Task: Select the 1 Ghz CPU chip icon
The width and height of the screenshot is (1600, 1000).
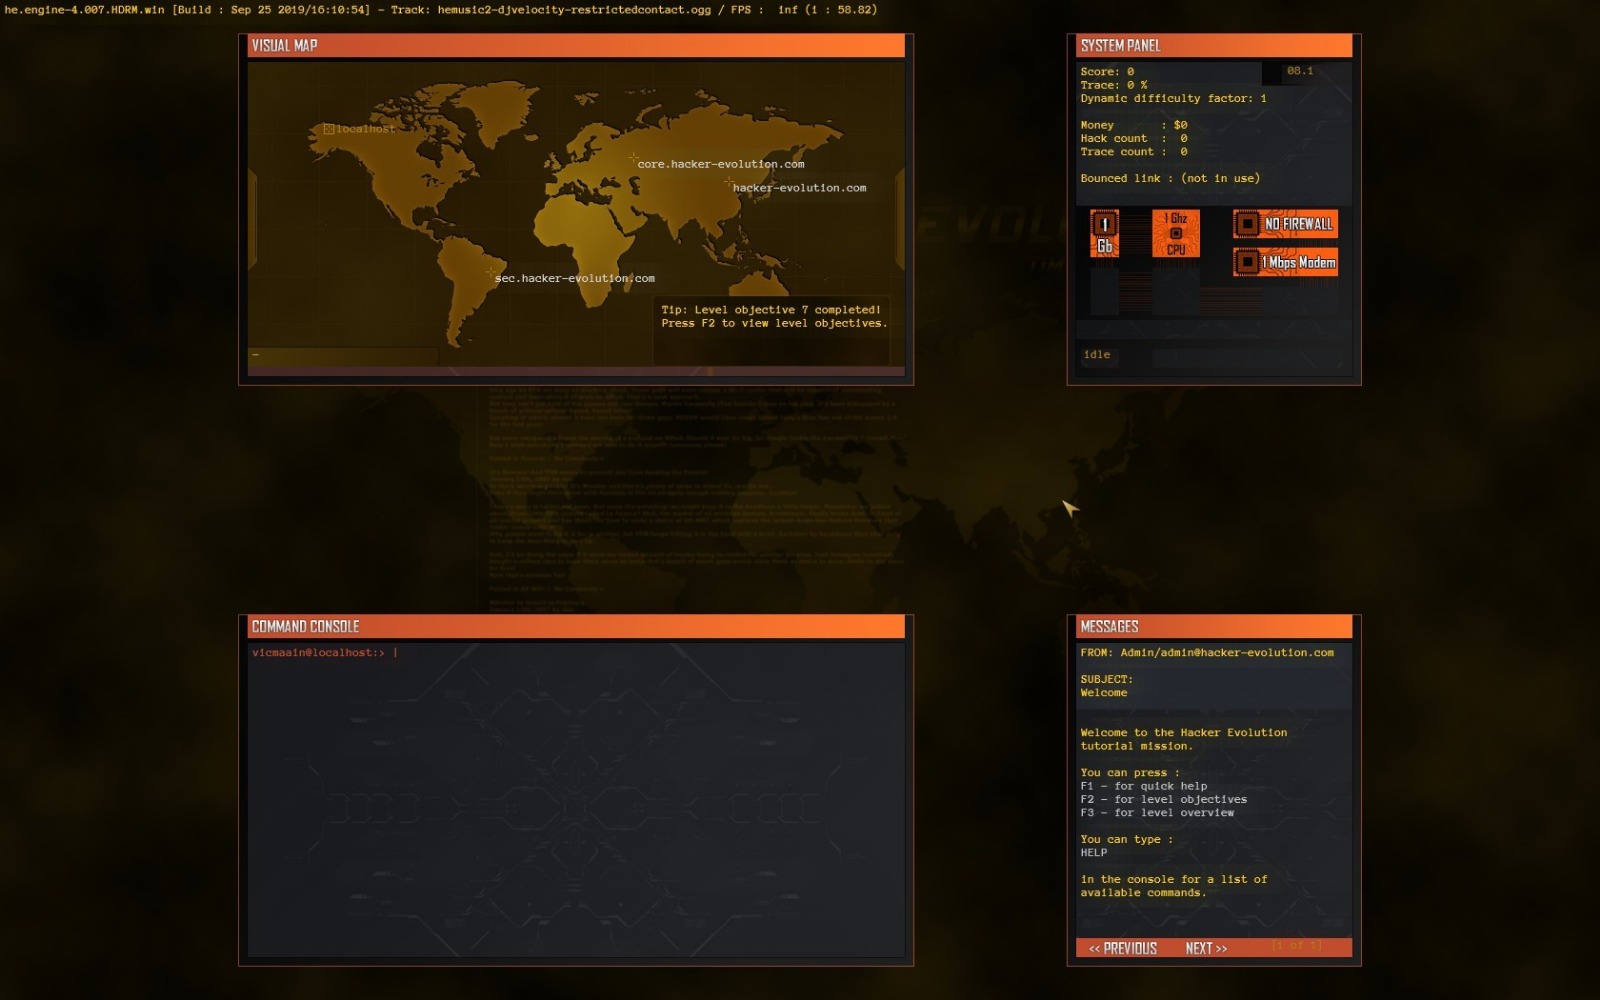Action: tap(1174, 231)
